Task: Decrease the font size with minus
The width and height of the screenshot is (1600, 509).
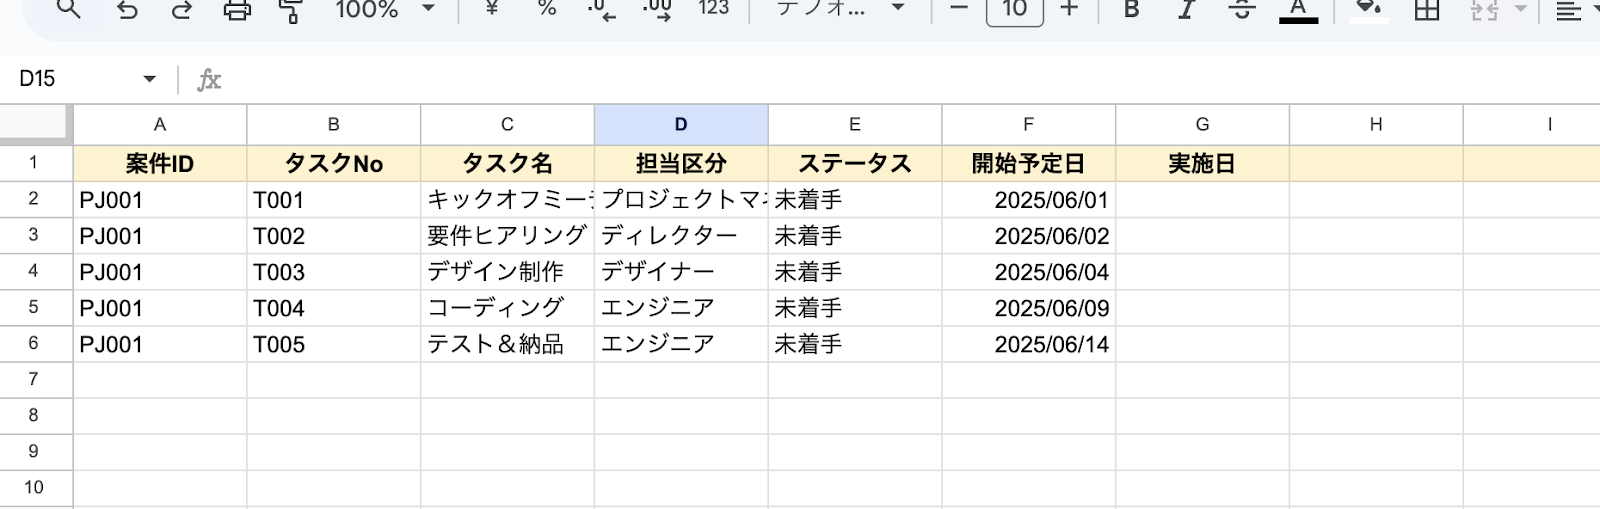Action: (958, 9)
